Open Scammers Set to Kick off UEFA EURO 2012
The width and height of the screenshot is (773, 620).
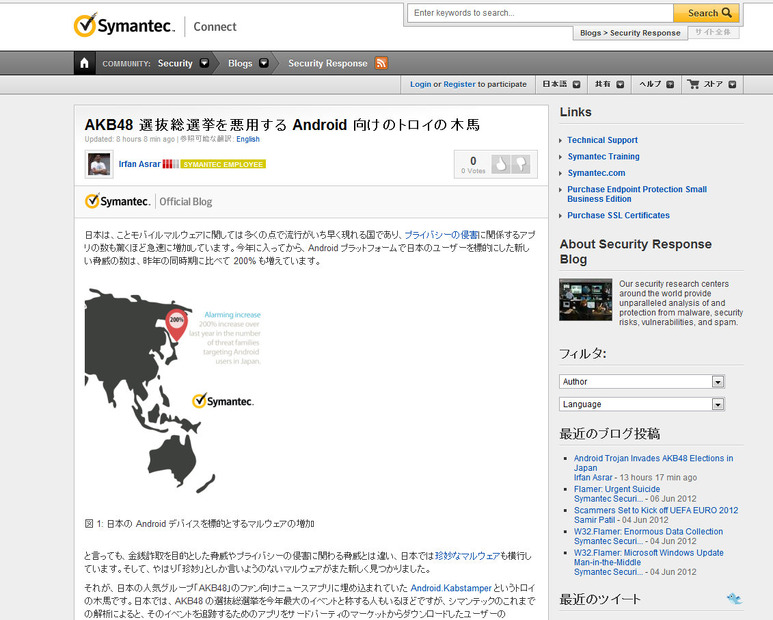click(x=656, y=510)
